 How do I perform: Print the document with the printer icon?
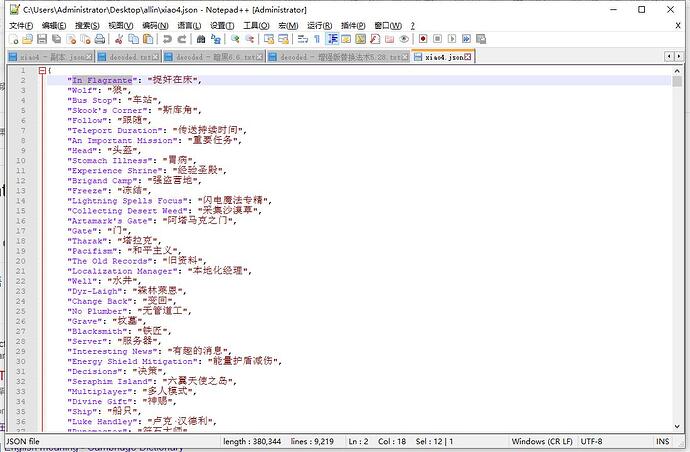click(100, 39)
